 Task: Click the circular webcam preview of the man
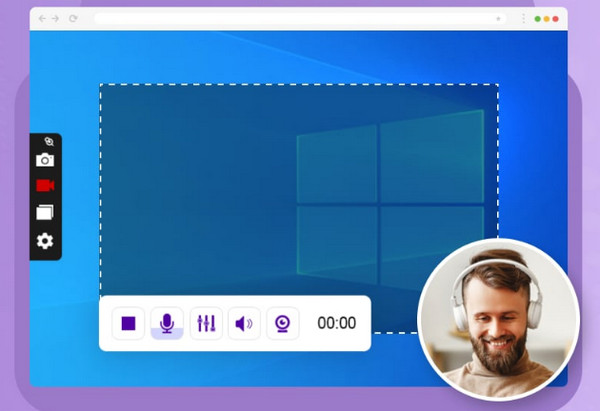(x=498, y=319)
